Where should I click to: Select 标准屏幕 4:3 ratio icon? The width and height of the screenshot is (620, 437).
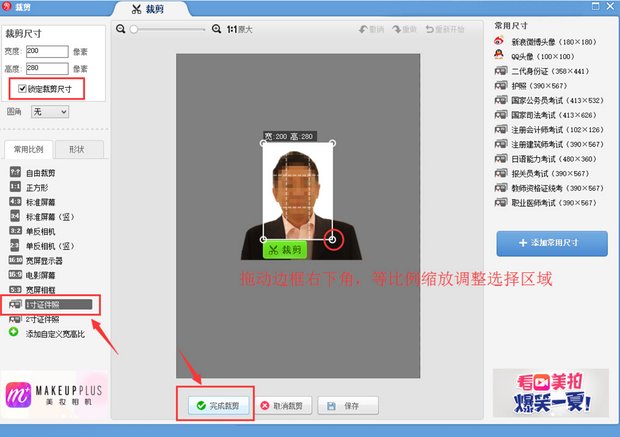pos(15,201)
